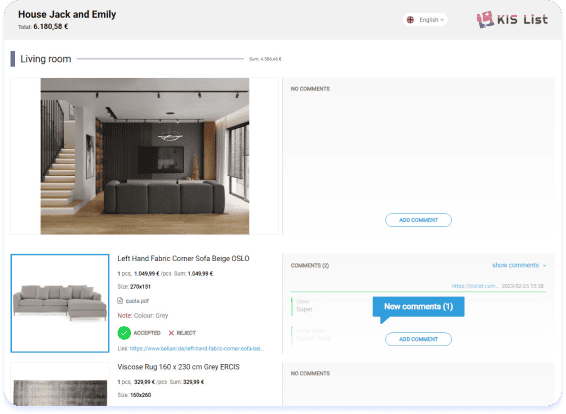Toggle ACCEPTED status for the sofa
The width and height of the screenshot is (566, 414).
[139, 333]
